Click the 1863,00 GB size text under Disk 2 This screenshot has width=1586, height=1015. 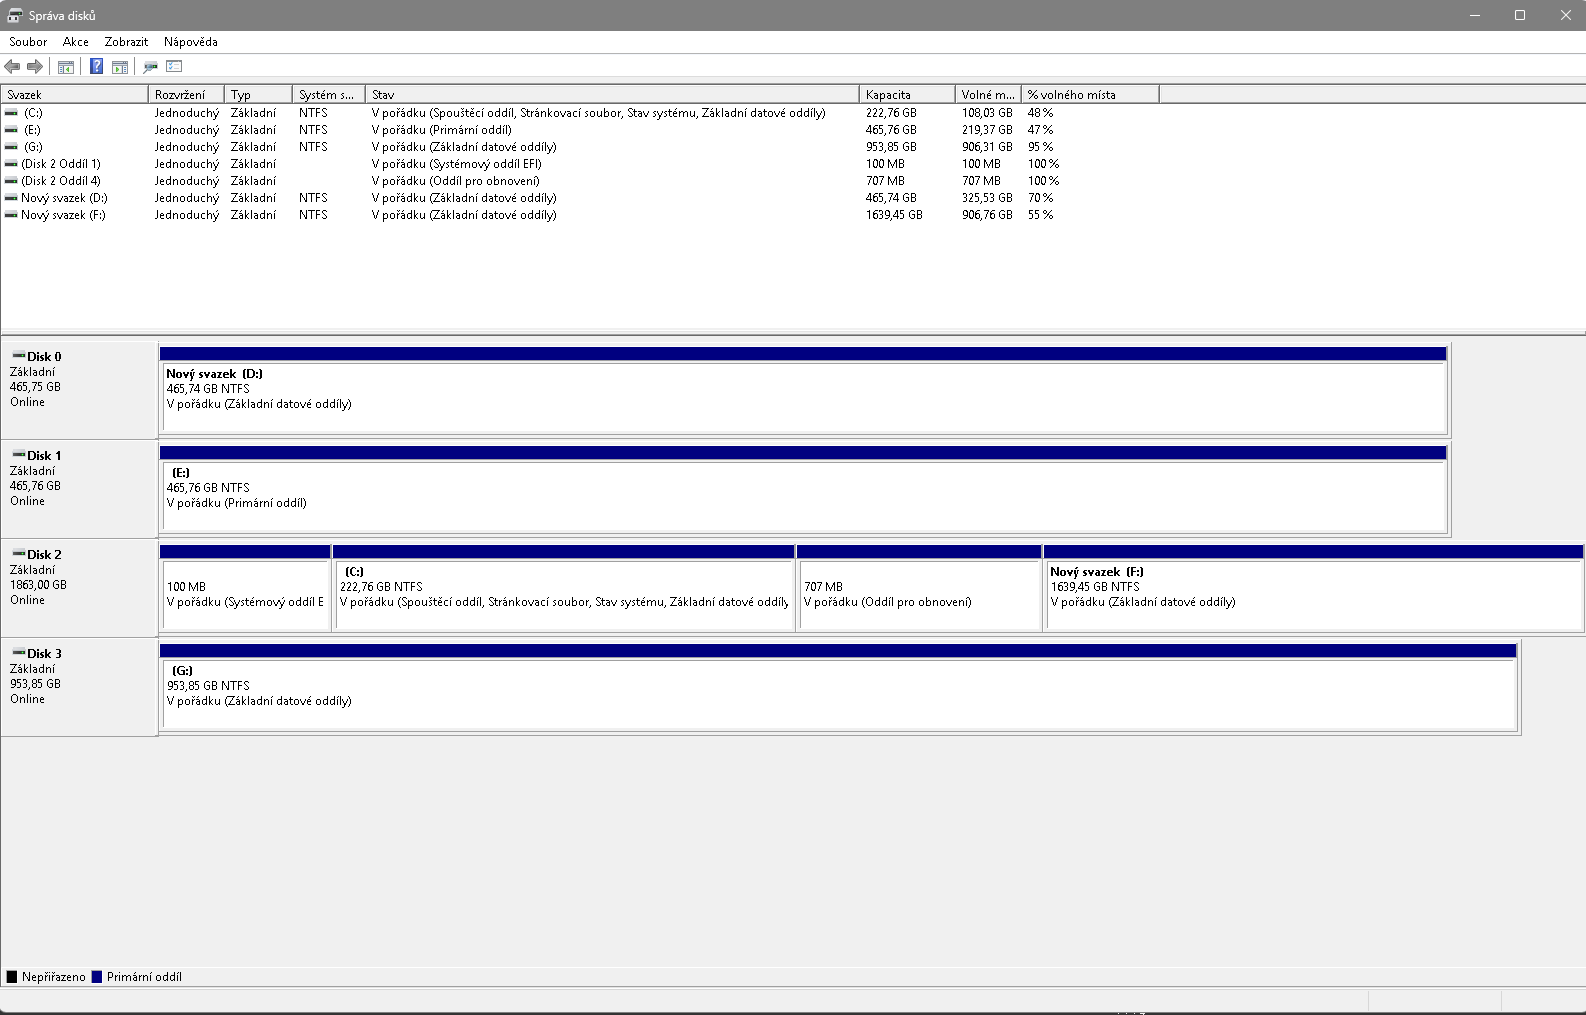tap(38, 585)
